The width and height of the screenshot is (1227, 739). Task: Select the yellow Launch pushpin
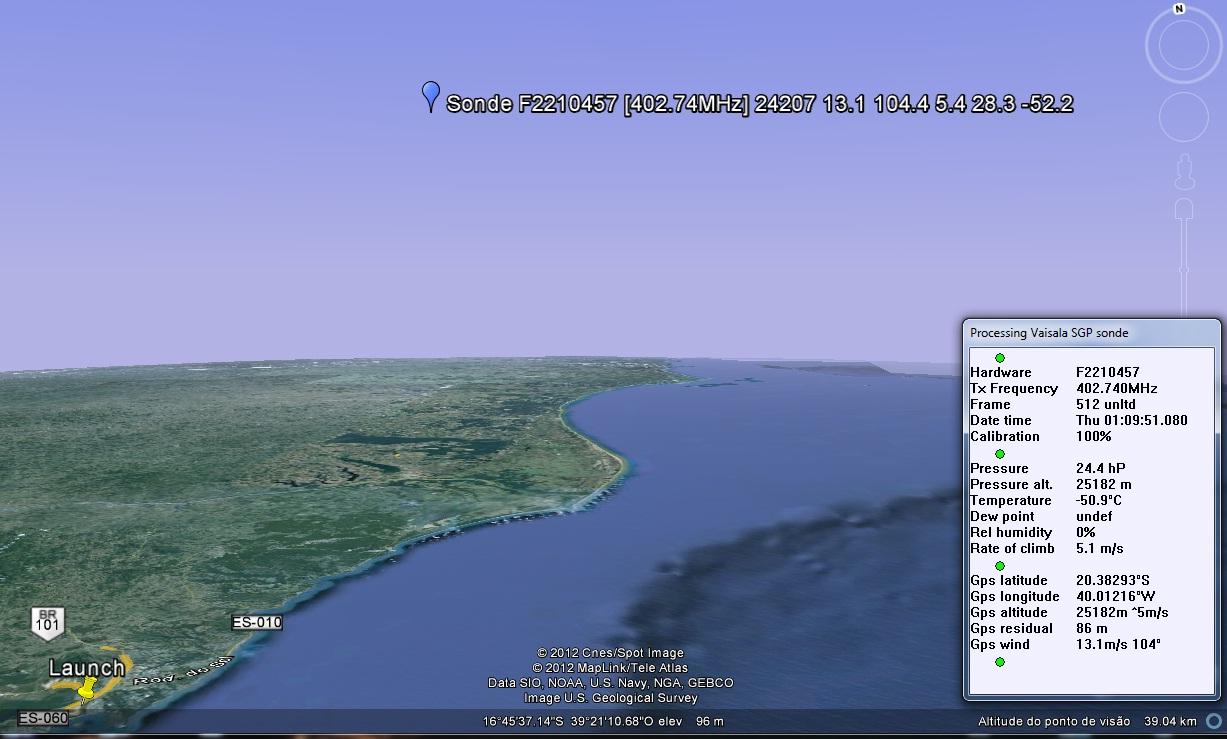point(87,688)
